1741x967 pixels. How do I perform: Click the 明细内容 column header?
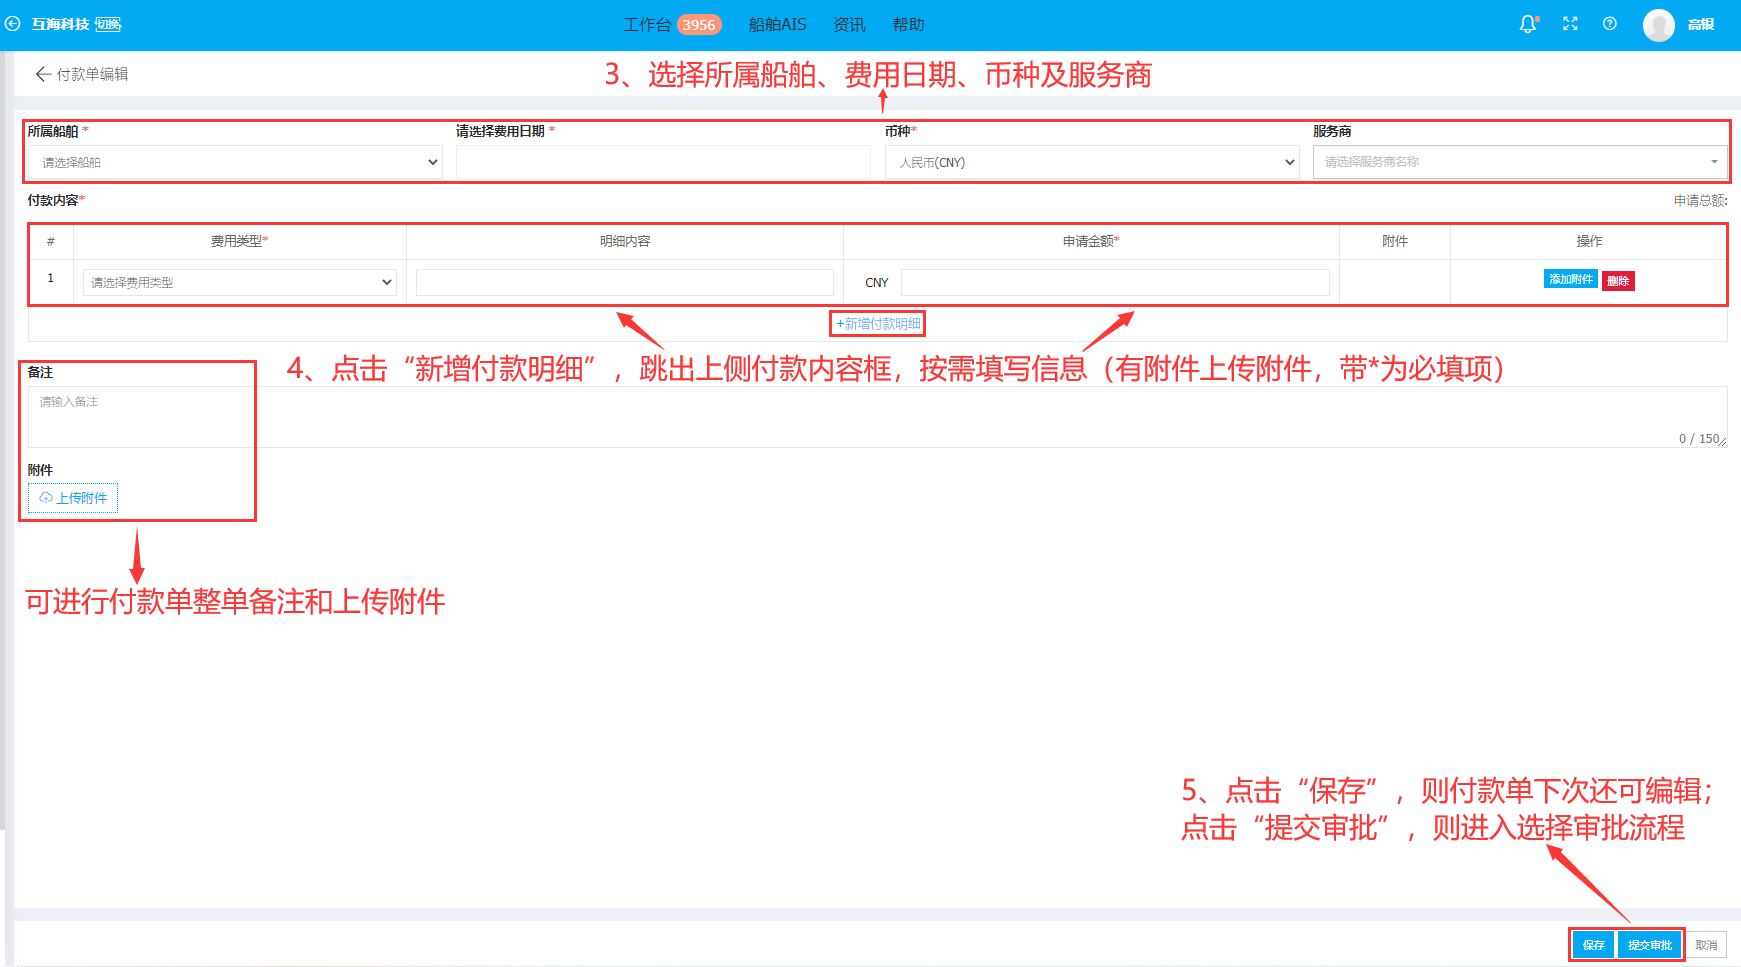625,241
